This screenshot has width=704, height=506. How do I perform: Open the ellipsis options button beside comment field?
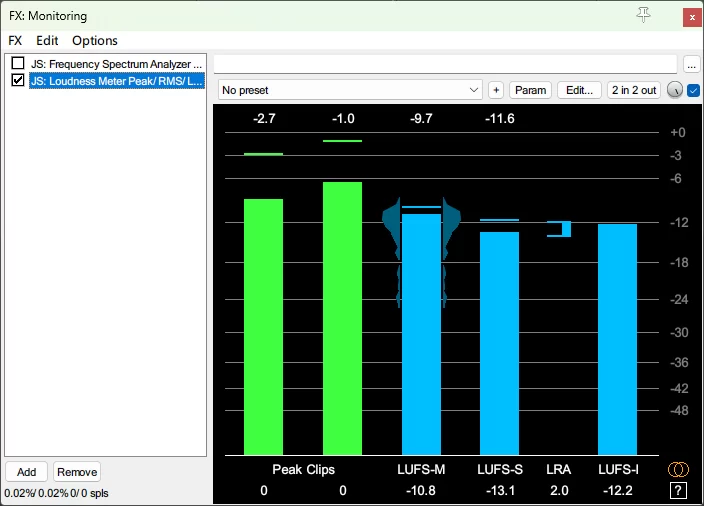click(x=691, y=65)
